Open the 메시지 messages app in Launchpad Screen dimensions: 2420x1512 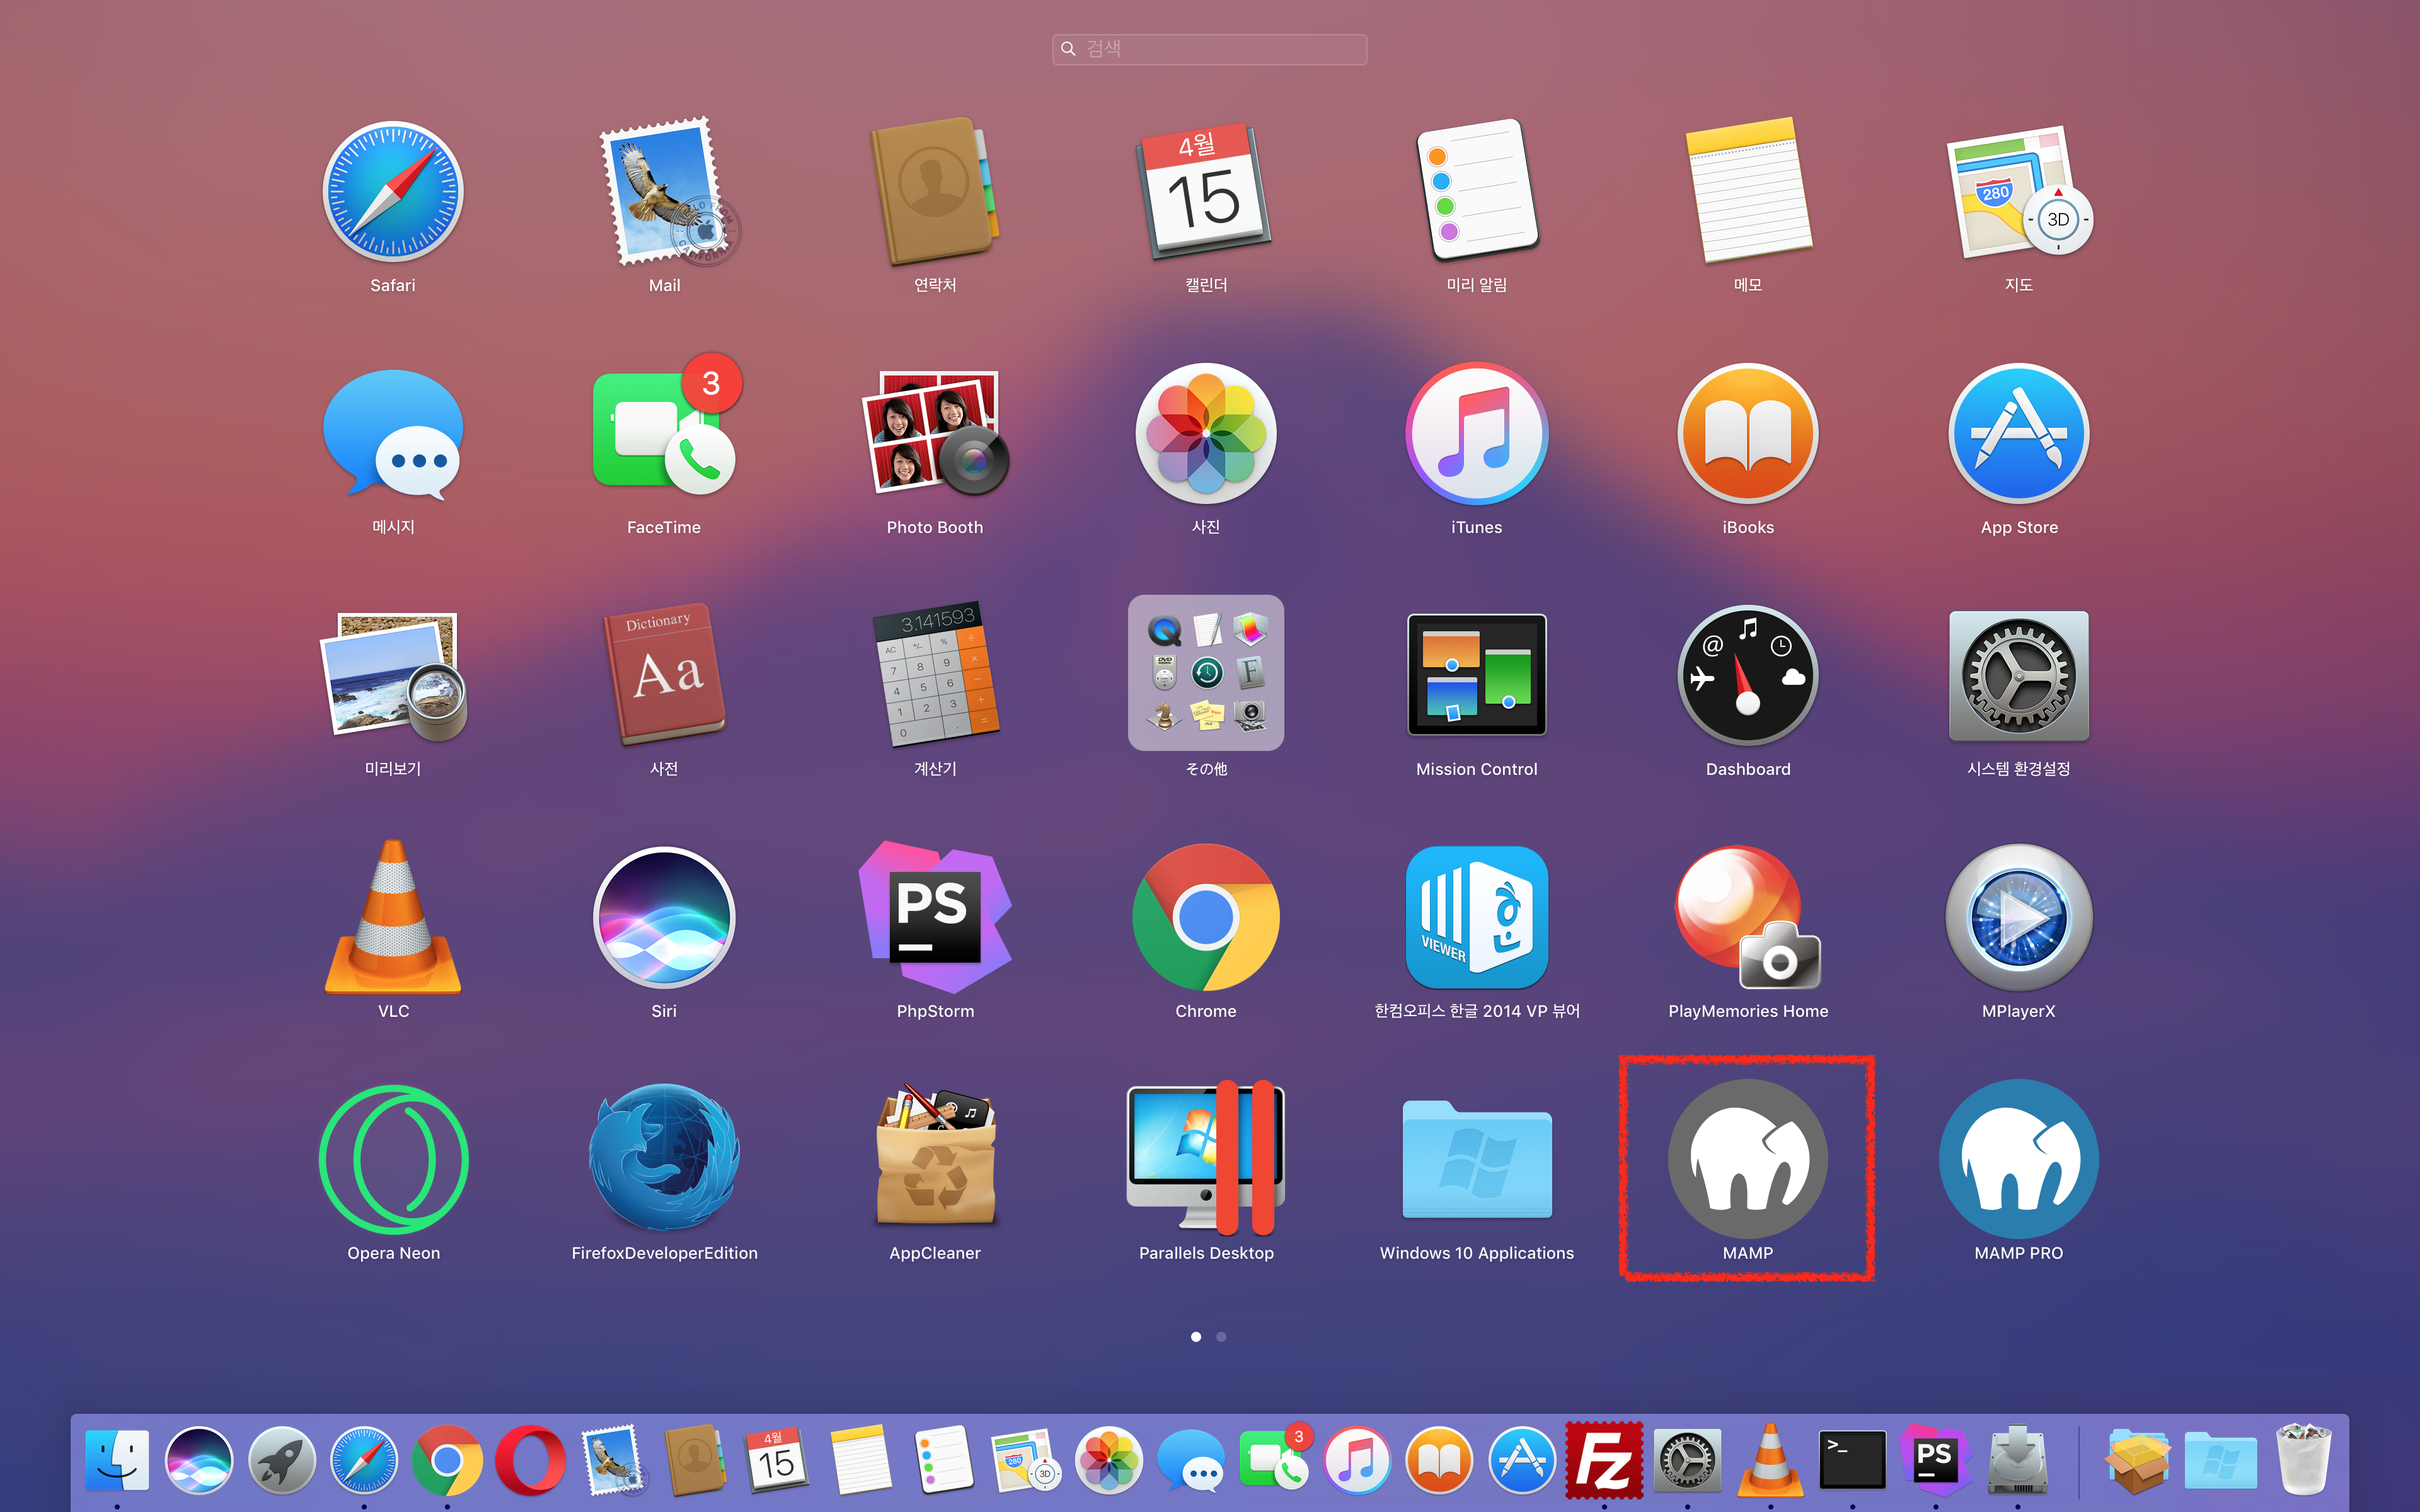393,434
